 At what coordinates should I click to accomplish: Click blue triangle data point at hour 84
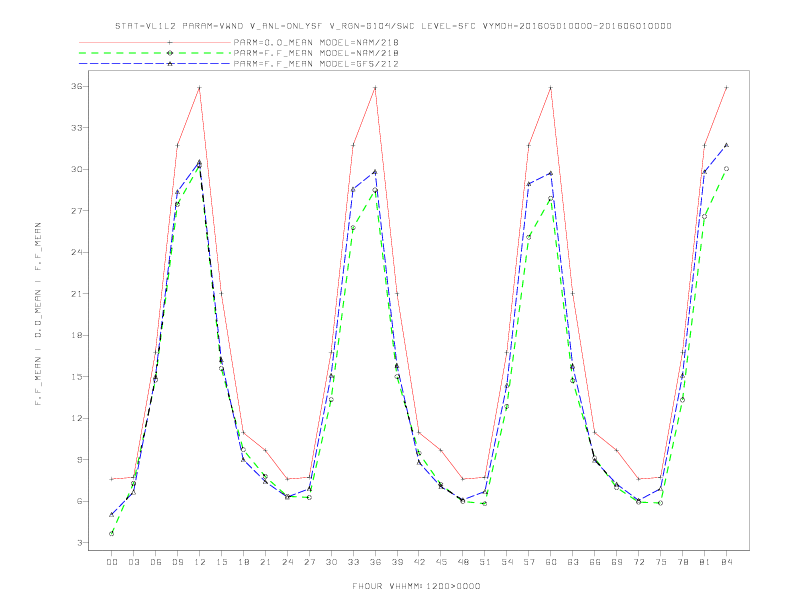[726, 145]
